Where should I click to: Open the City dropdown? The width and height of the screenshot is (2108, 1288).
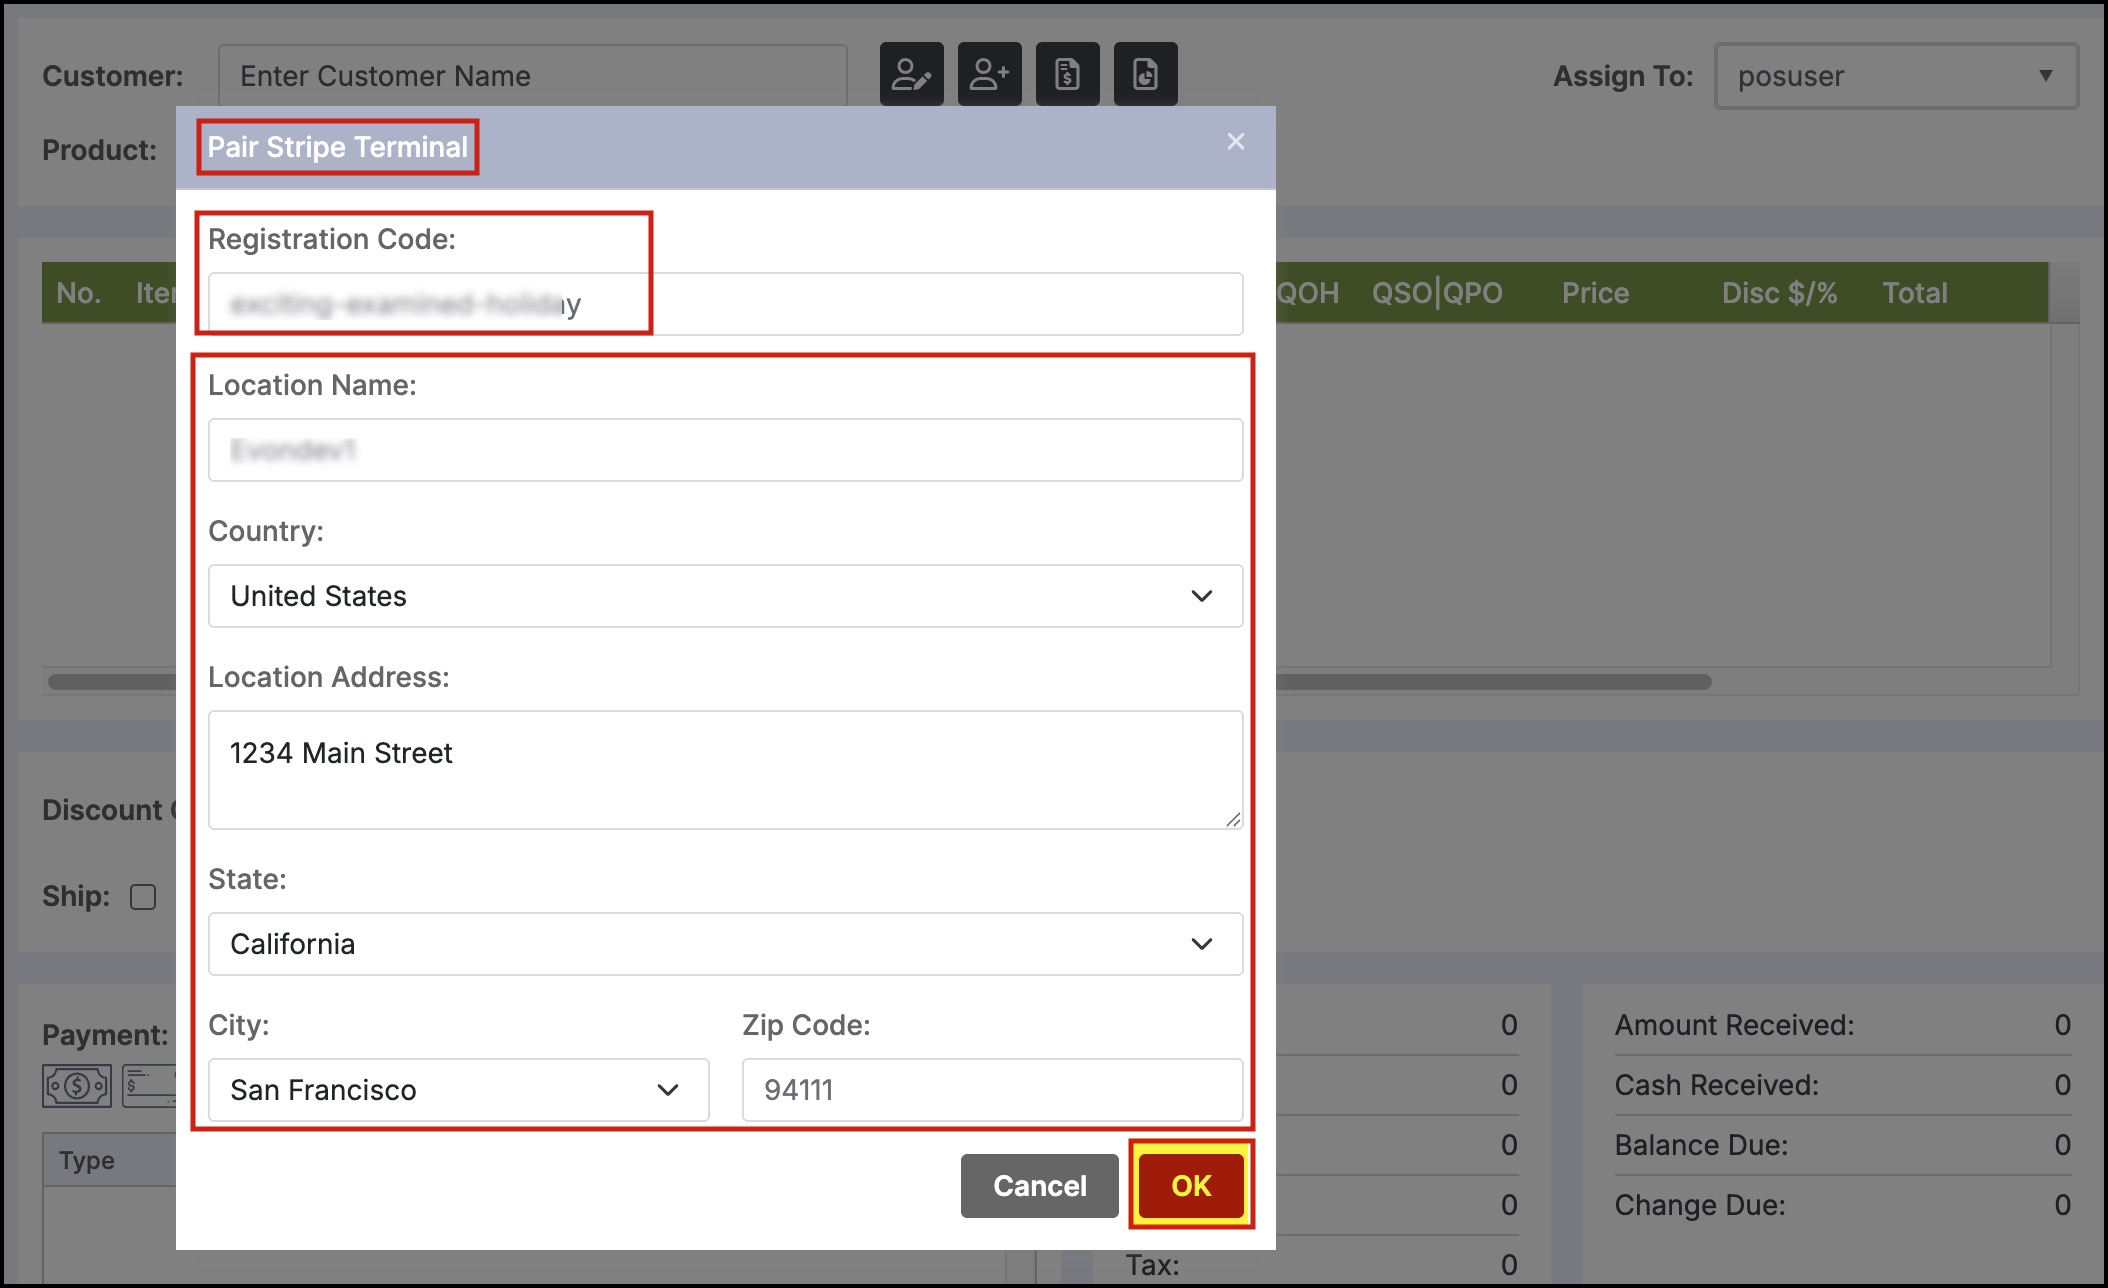point(458,1090)
